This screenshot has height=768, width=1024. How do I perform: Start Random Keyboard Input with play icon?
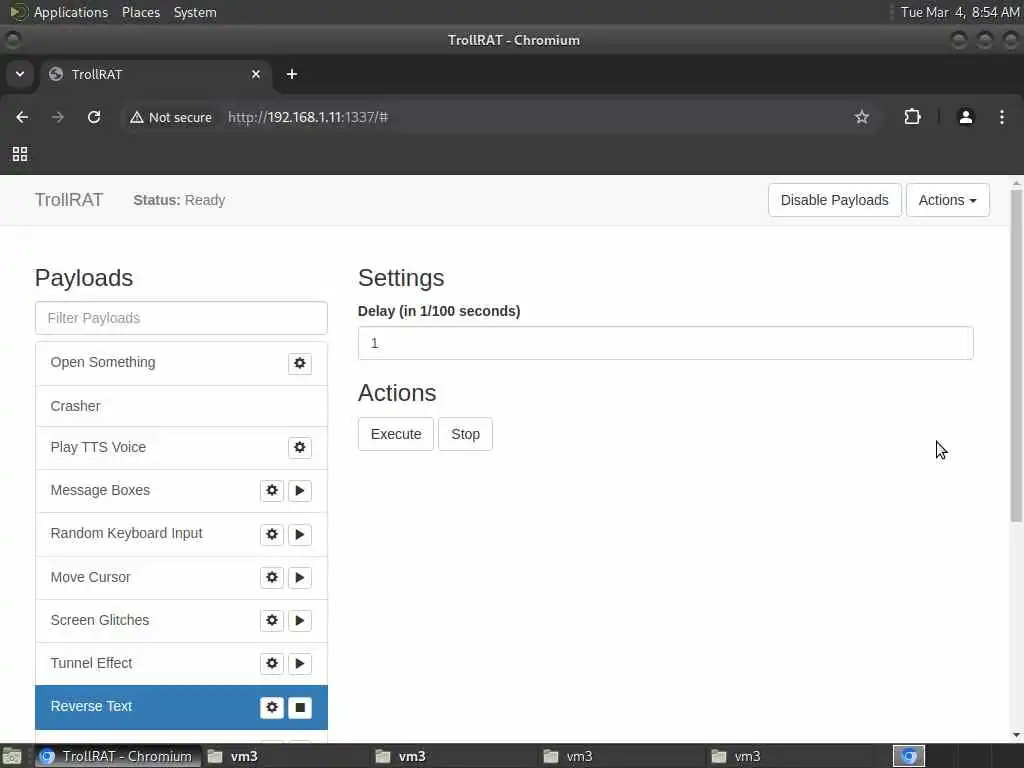300,534
